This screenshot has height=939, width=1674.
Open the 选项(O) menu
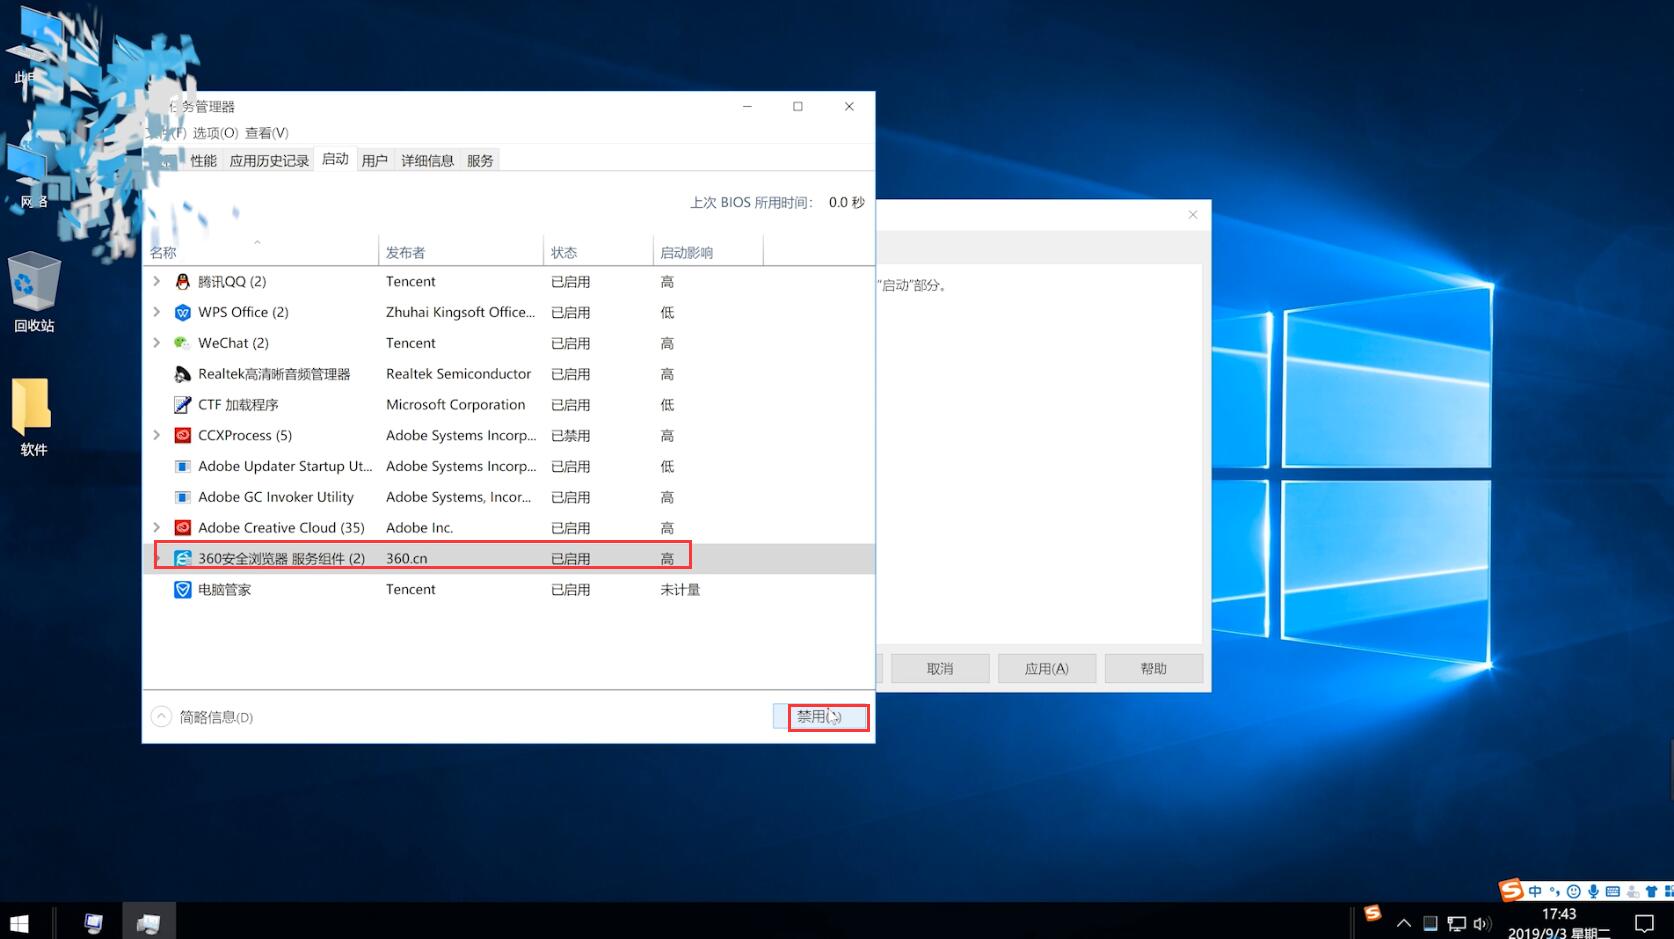click(x=215, y=133)
